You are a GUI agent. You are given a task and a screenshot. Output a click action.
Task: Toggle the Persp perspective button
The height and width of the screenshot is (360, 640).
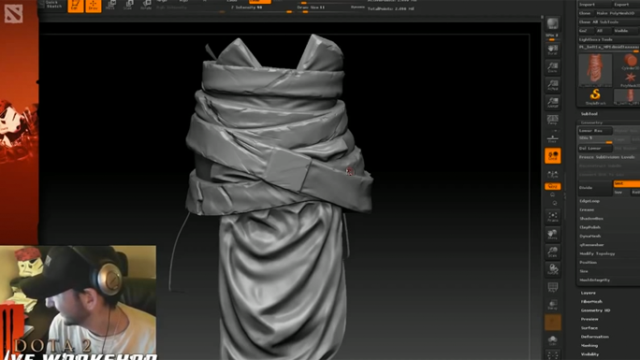click(553, 120)
